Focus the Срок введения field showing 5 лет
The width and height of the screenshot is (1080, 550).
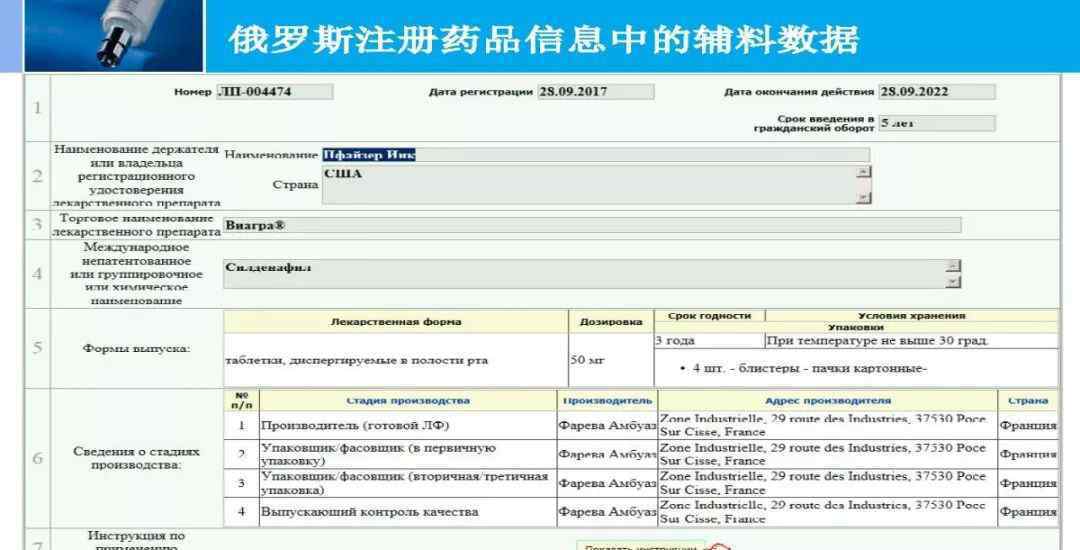tap(937, 123)
